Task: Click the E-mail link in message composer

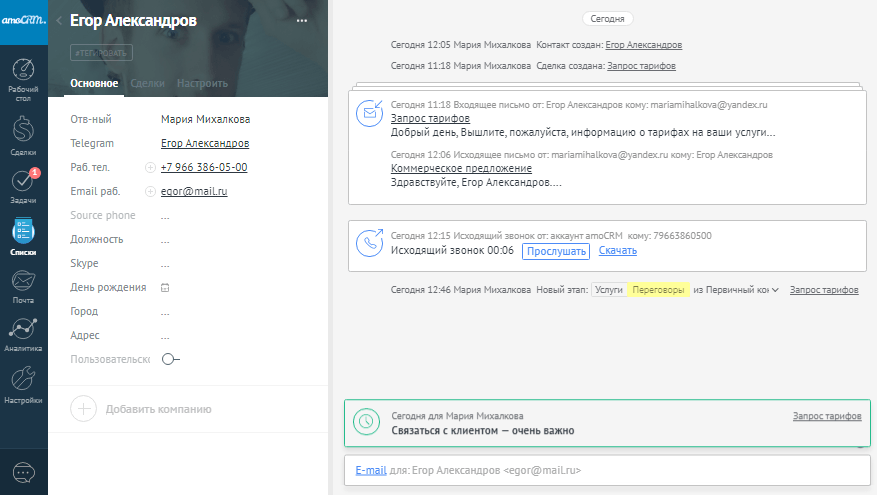Action: click(x=371, y=469)
